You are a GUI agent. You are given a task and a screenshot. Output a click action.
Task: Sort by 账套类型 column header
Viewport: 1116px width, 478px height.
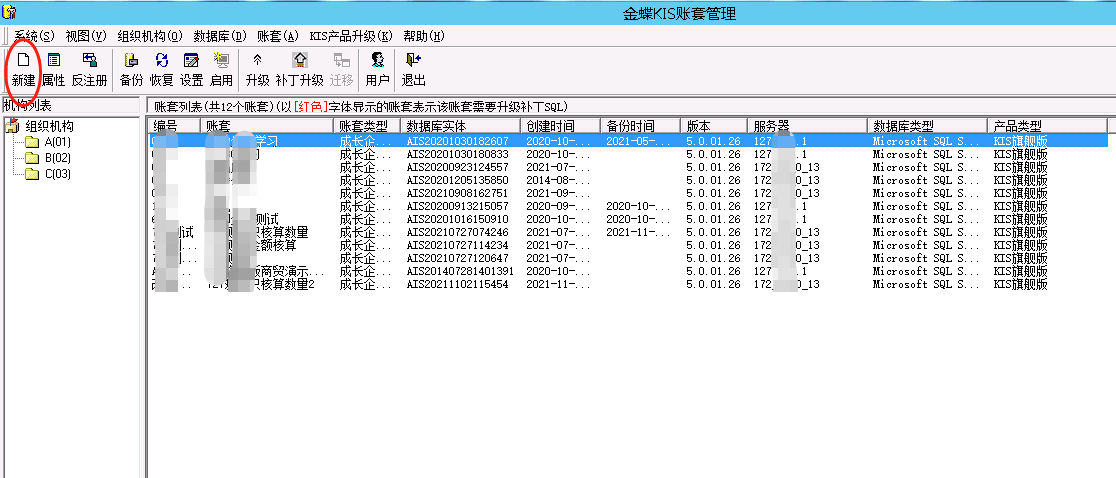coord(367,126)
